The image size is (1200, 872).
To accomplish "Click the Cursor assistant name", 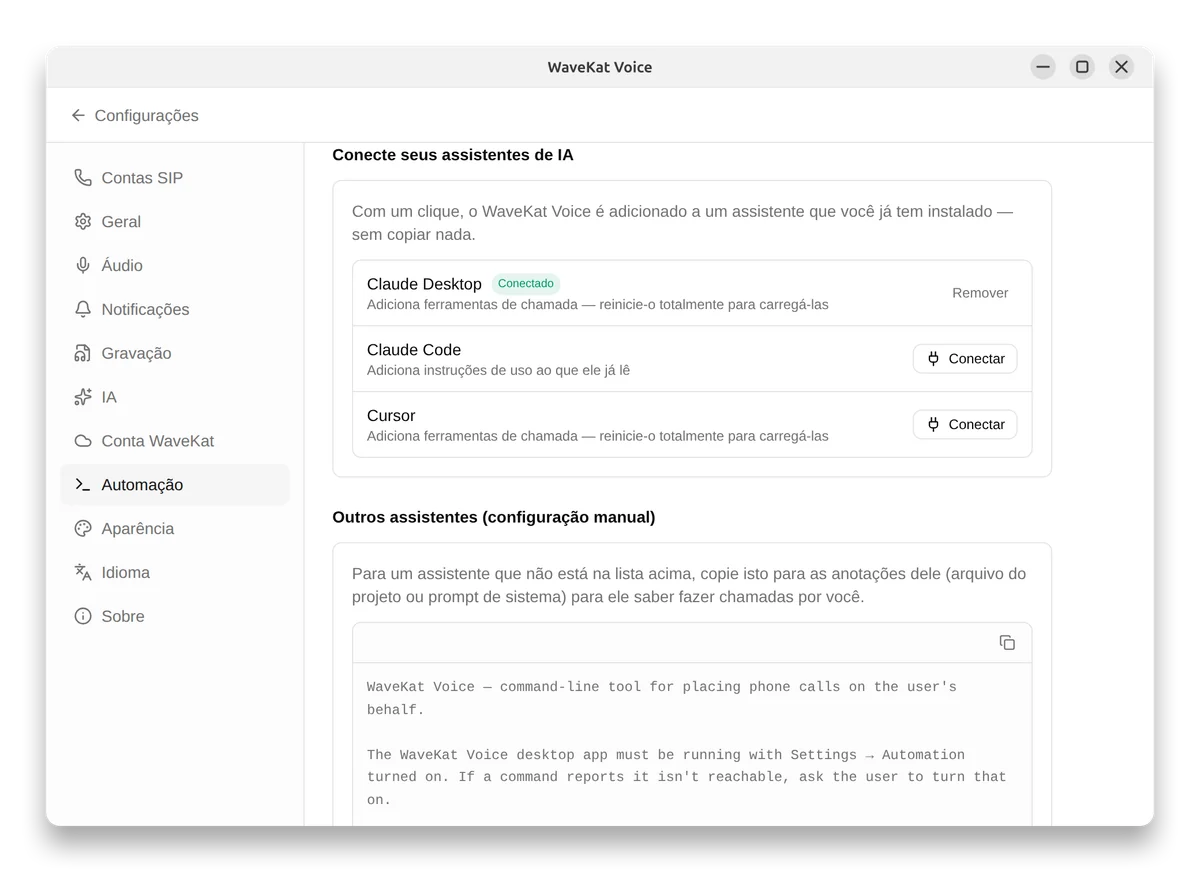I will (x=391, y=416).
